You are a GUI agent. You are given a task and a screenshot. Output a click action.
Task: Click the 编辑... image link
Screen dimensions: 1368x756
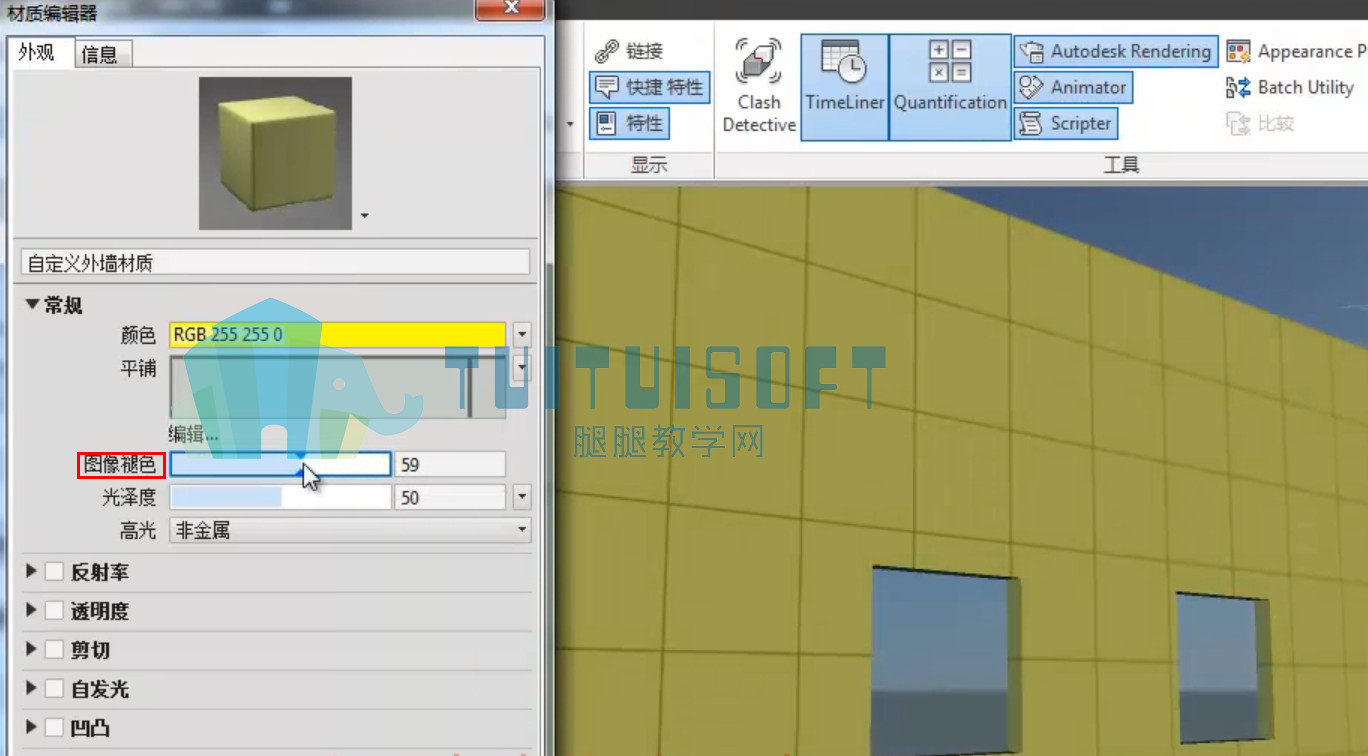193,434
